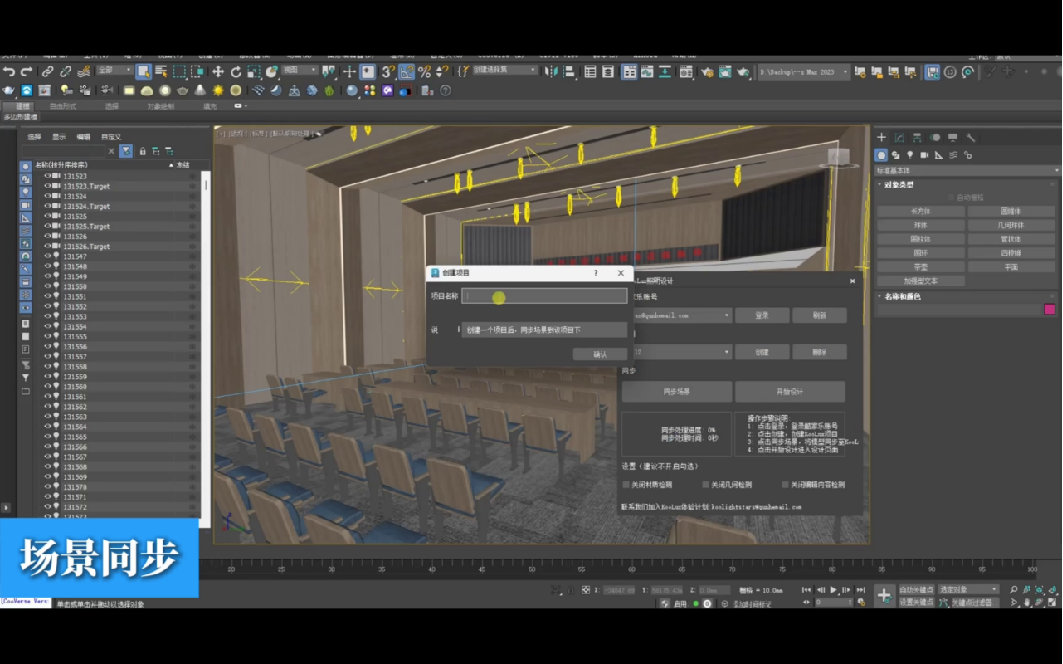Image resolution: width=1063 pixels, height=664 pixels.
Task: Click the 同步场景 button
Action: pyautogui.click(x=676, y=392)
